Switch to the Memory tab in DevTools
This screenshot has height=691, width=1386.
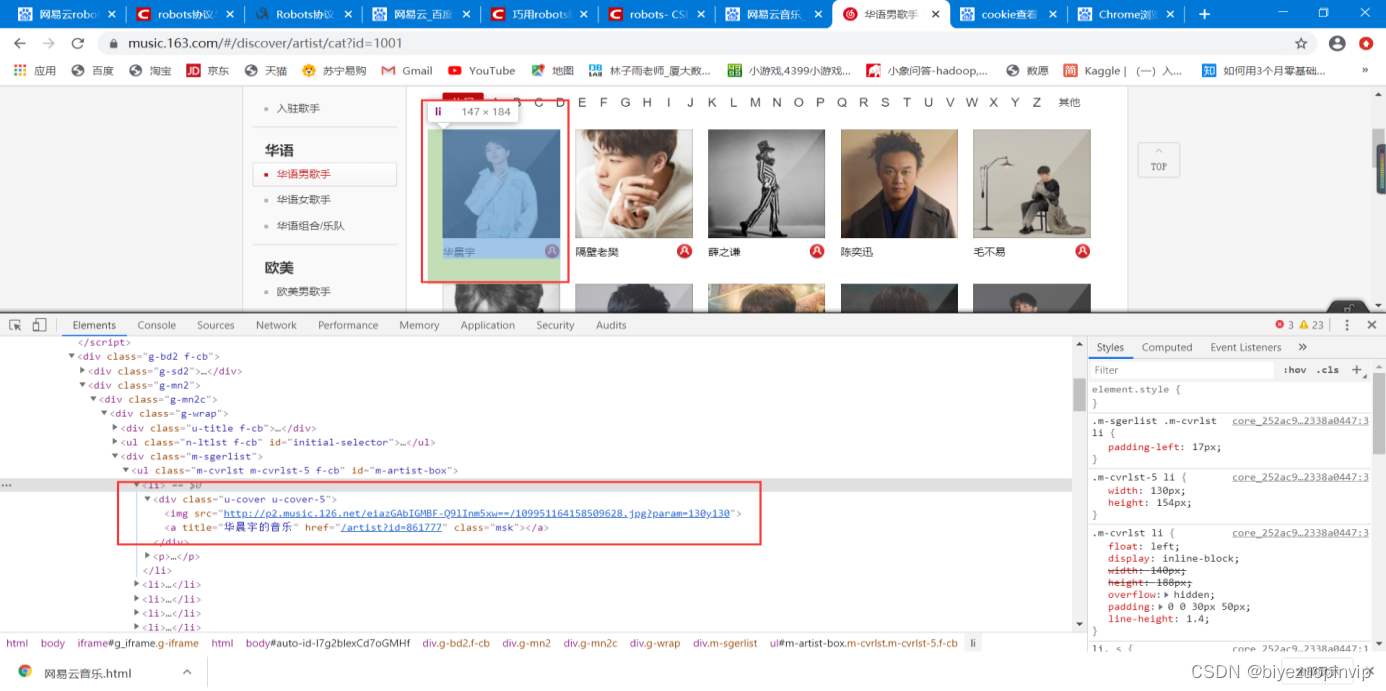point(419,325)
